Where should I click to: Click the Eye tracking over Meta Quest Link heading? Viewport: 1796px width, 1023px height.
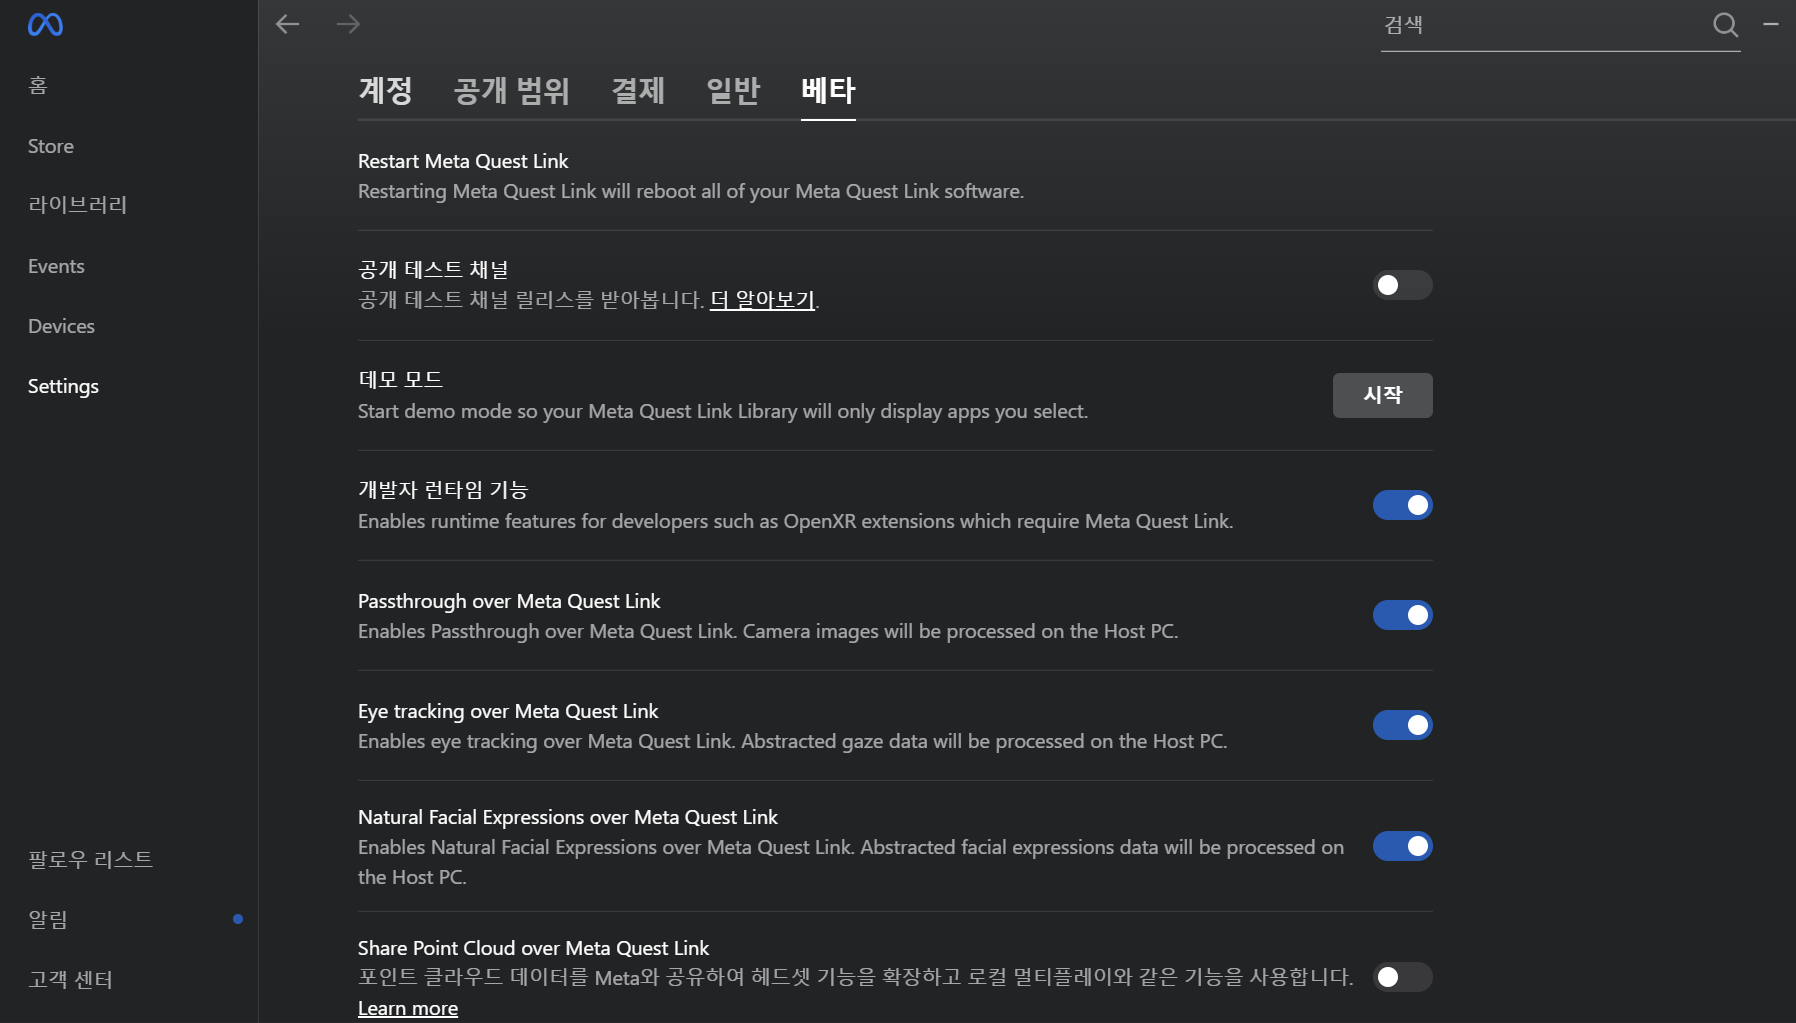click(x=508, y=711)
